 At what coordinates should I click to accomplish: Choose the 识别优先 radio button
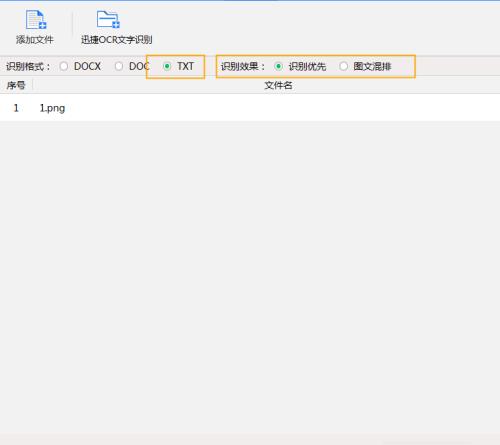278,66
